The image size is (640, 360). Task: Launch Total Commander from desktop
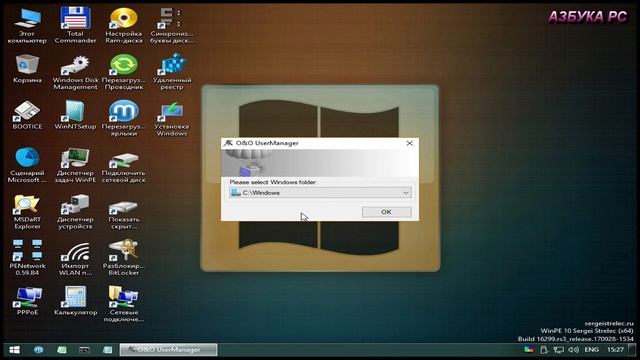(75, 25)
